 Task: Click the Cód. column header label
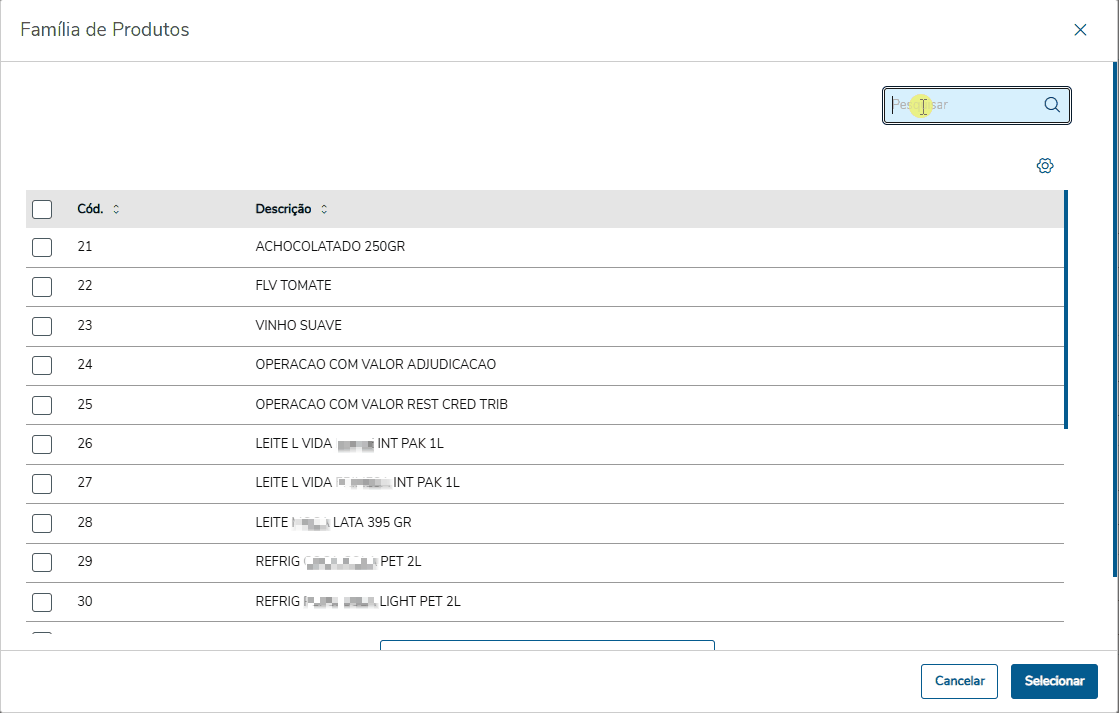[x=90, y=210]
